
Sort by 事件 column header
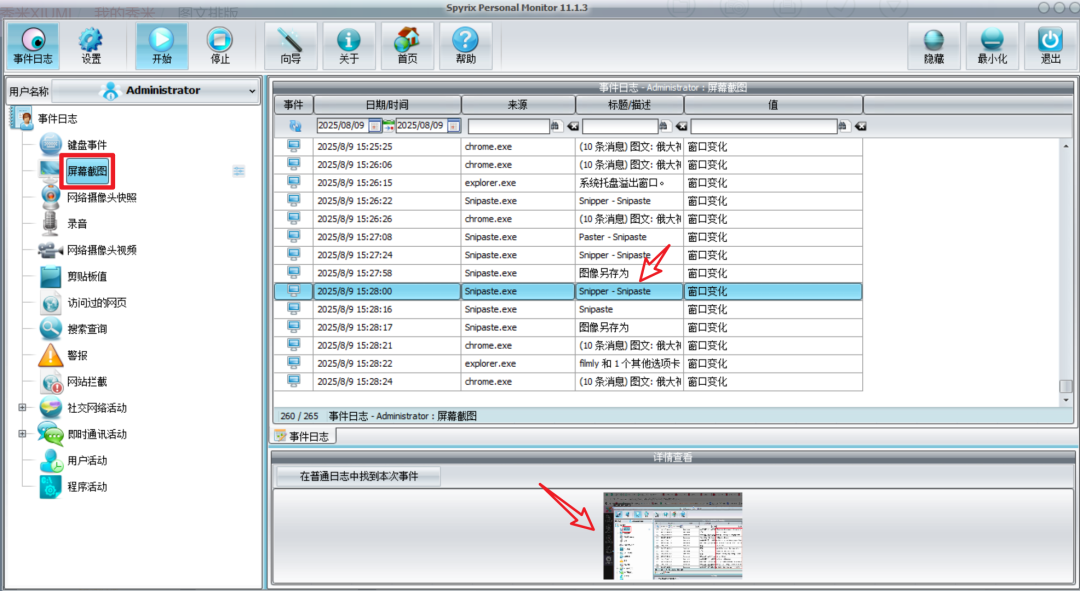pyautogui.click(x=293, y=105)
